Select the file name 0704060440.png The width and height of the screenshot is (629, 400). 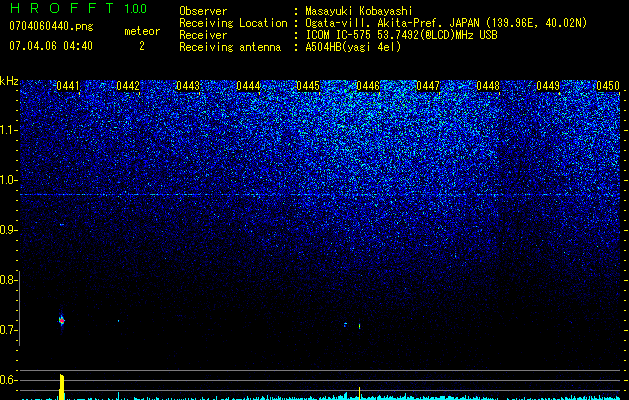[x=51, y=26]
